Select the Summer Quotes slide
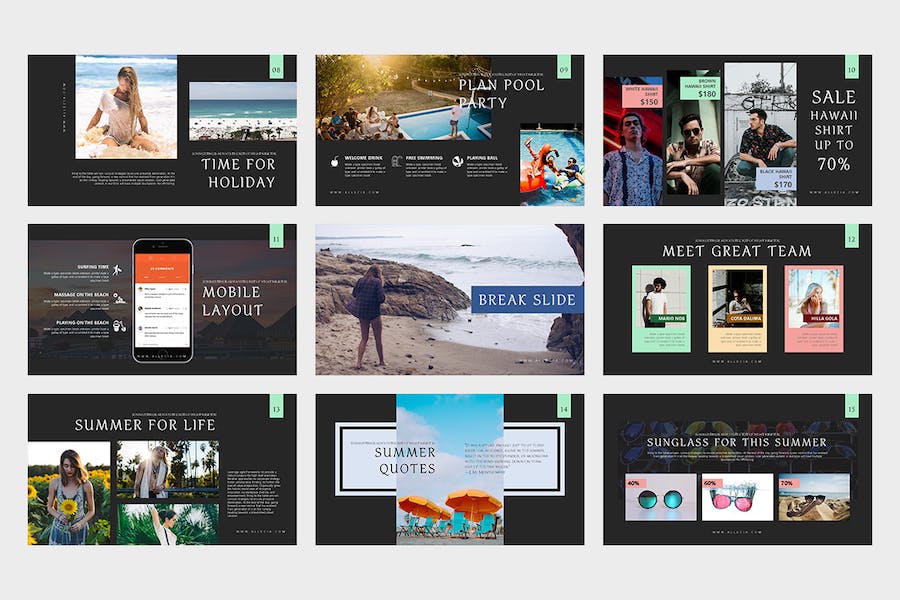Viewport: 900px width, 600px height. click(x=450, y=470)
